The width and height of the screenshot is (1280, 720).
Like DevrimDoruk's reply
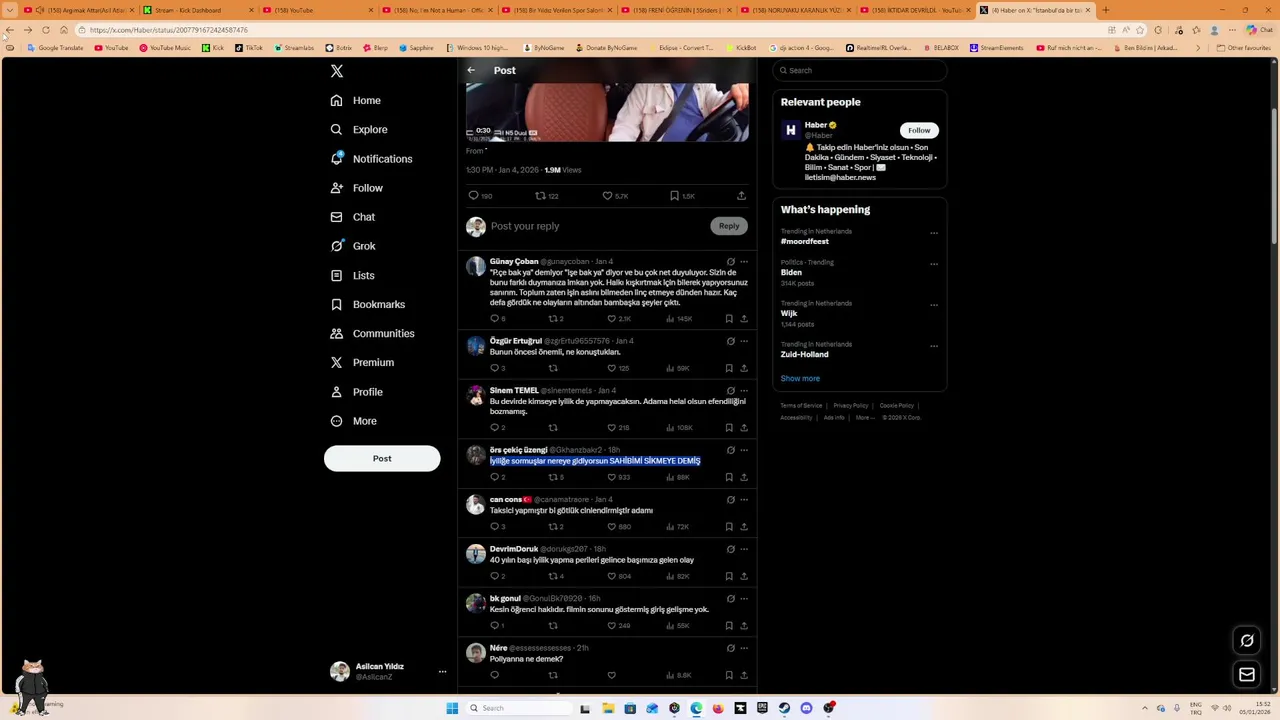pos(611,576)
